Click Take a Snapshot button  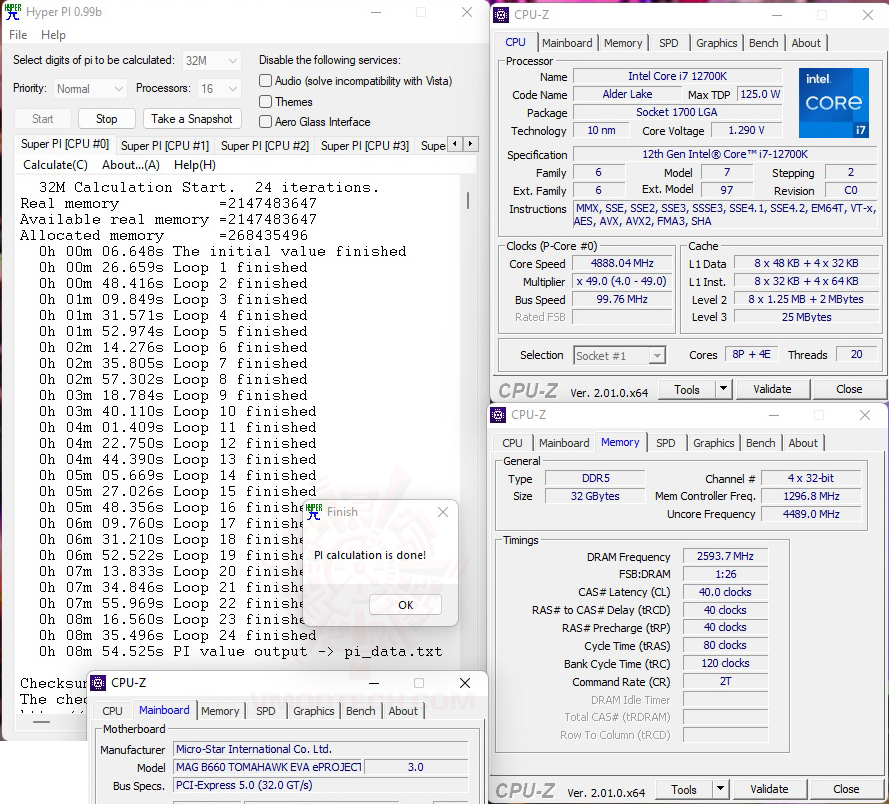click(192, 119)
